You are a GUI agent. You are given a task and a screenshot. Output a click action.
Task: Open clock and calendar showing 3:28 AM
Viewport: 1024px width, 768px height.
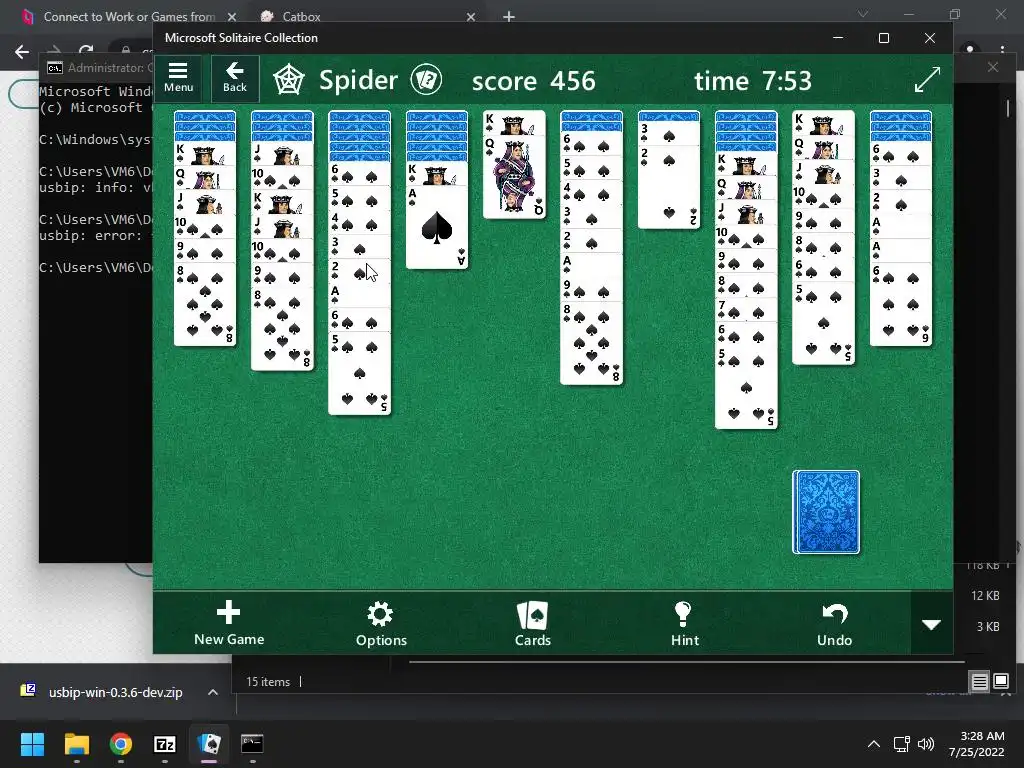point(976,744)
